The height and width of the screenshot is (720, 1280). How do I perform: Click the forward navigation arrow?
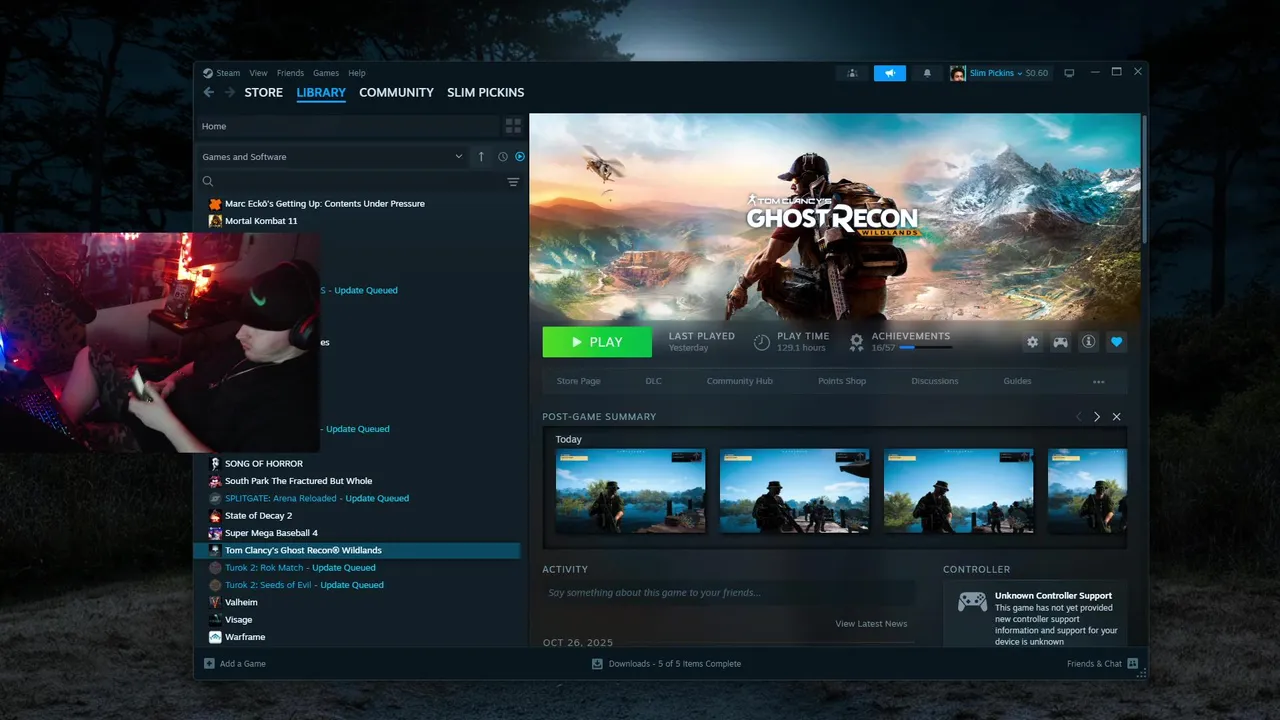tap(230, 92)
